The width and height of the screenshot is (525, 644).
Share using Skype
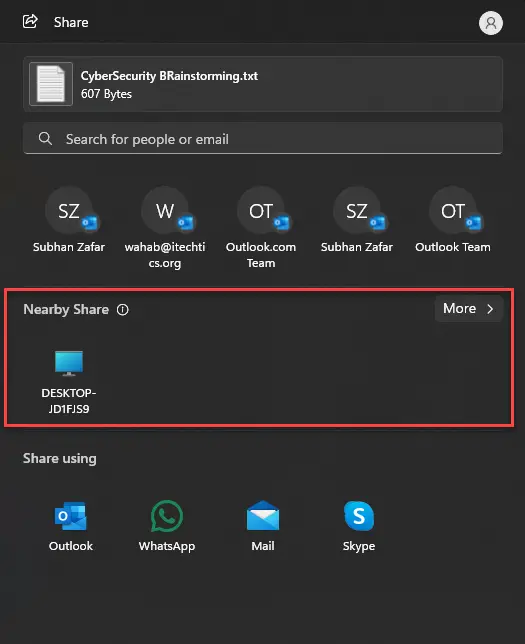click(359, 526)
